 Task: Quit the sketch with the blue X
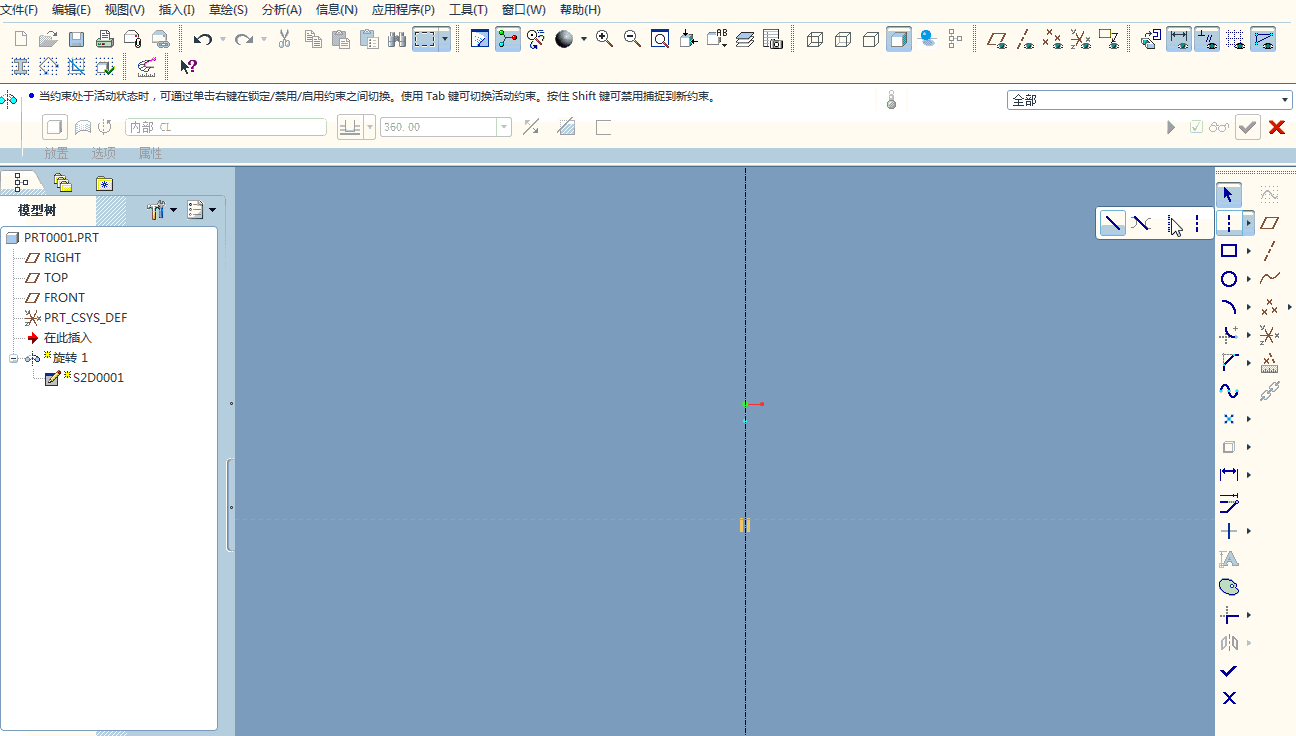1229,698
